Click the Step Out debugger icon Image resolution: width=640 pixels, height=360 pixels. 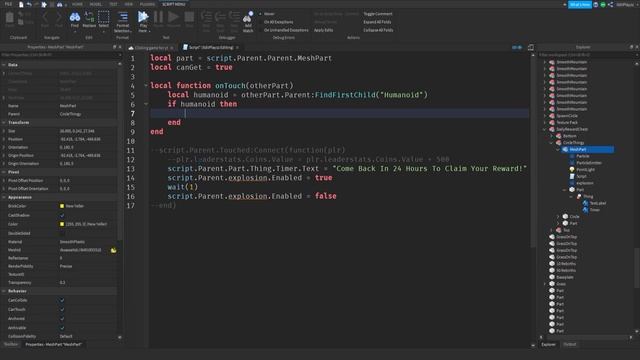[x=234, y=17]
